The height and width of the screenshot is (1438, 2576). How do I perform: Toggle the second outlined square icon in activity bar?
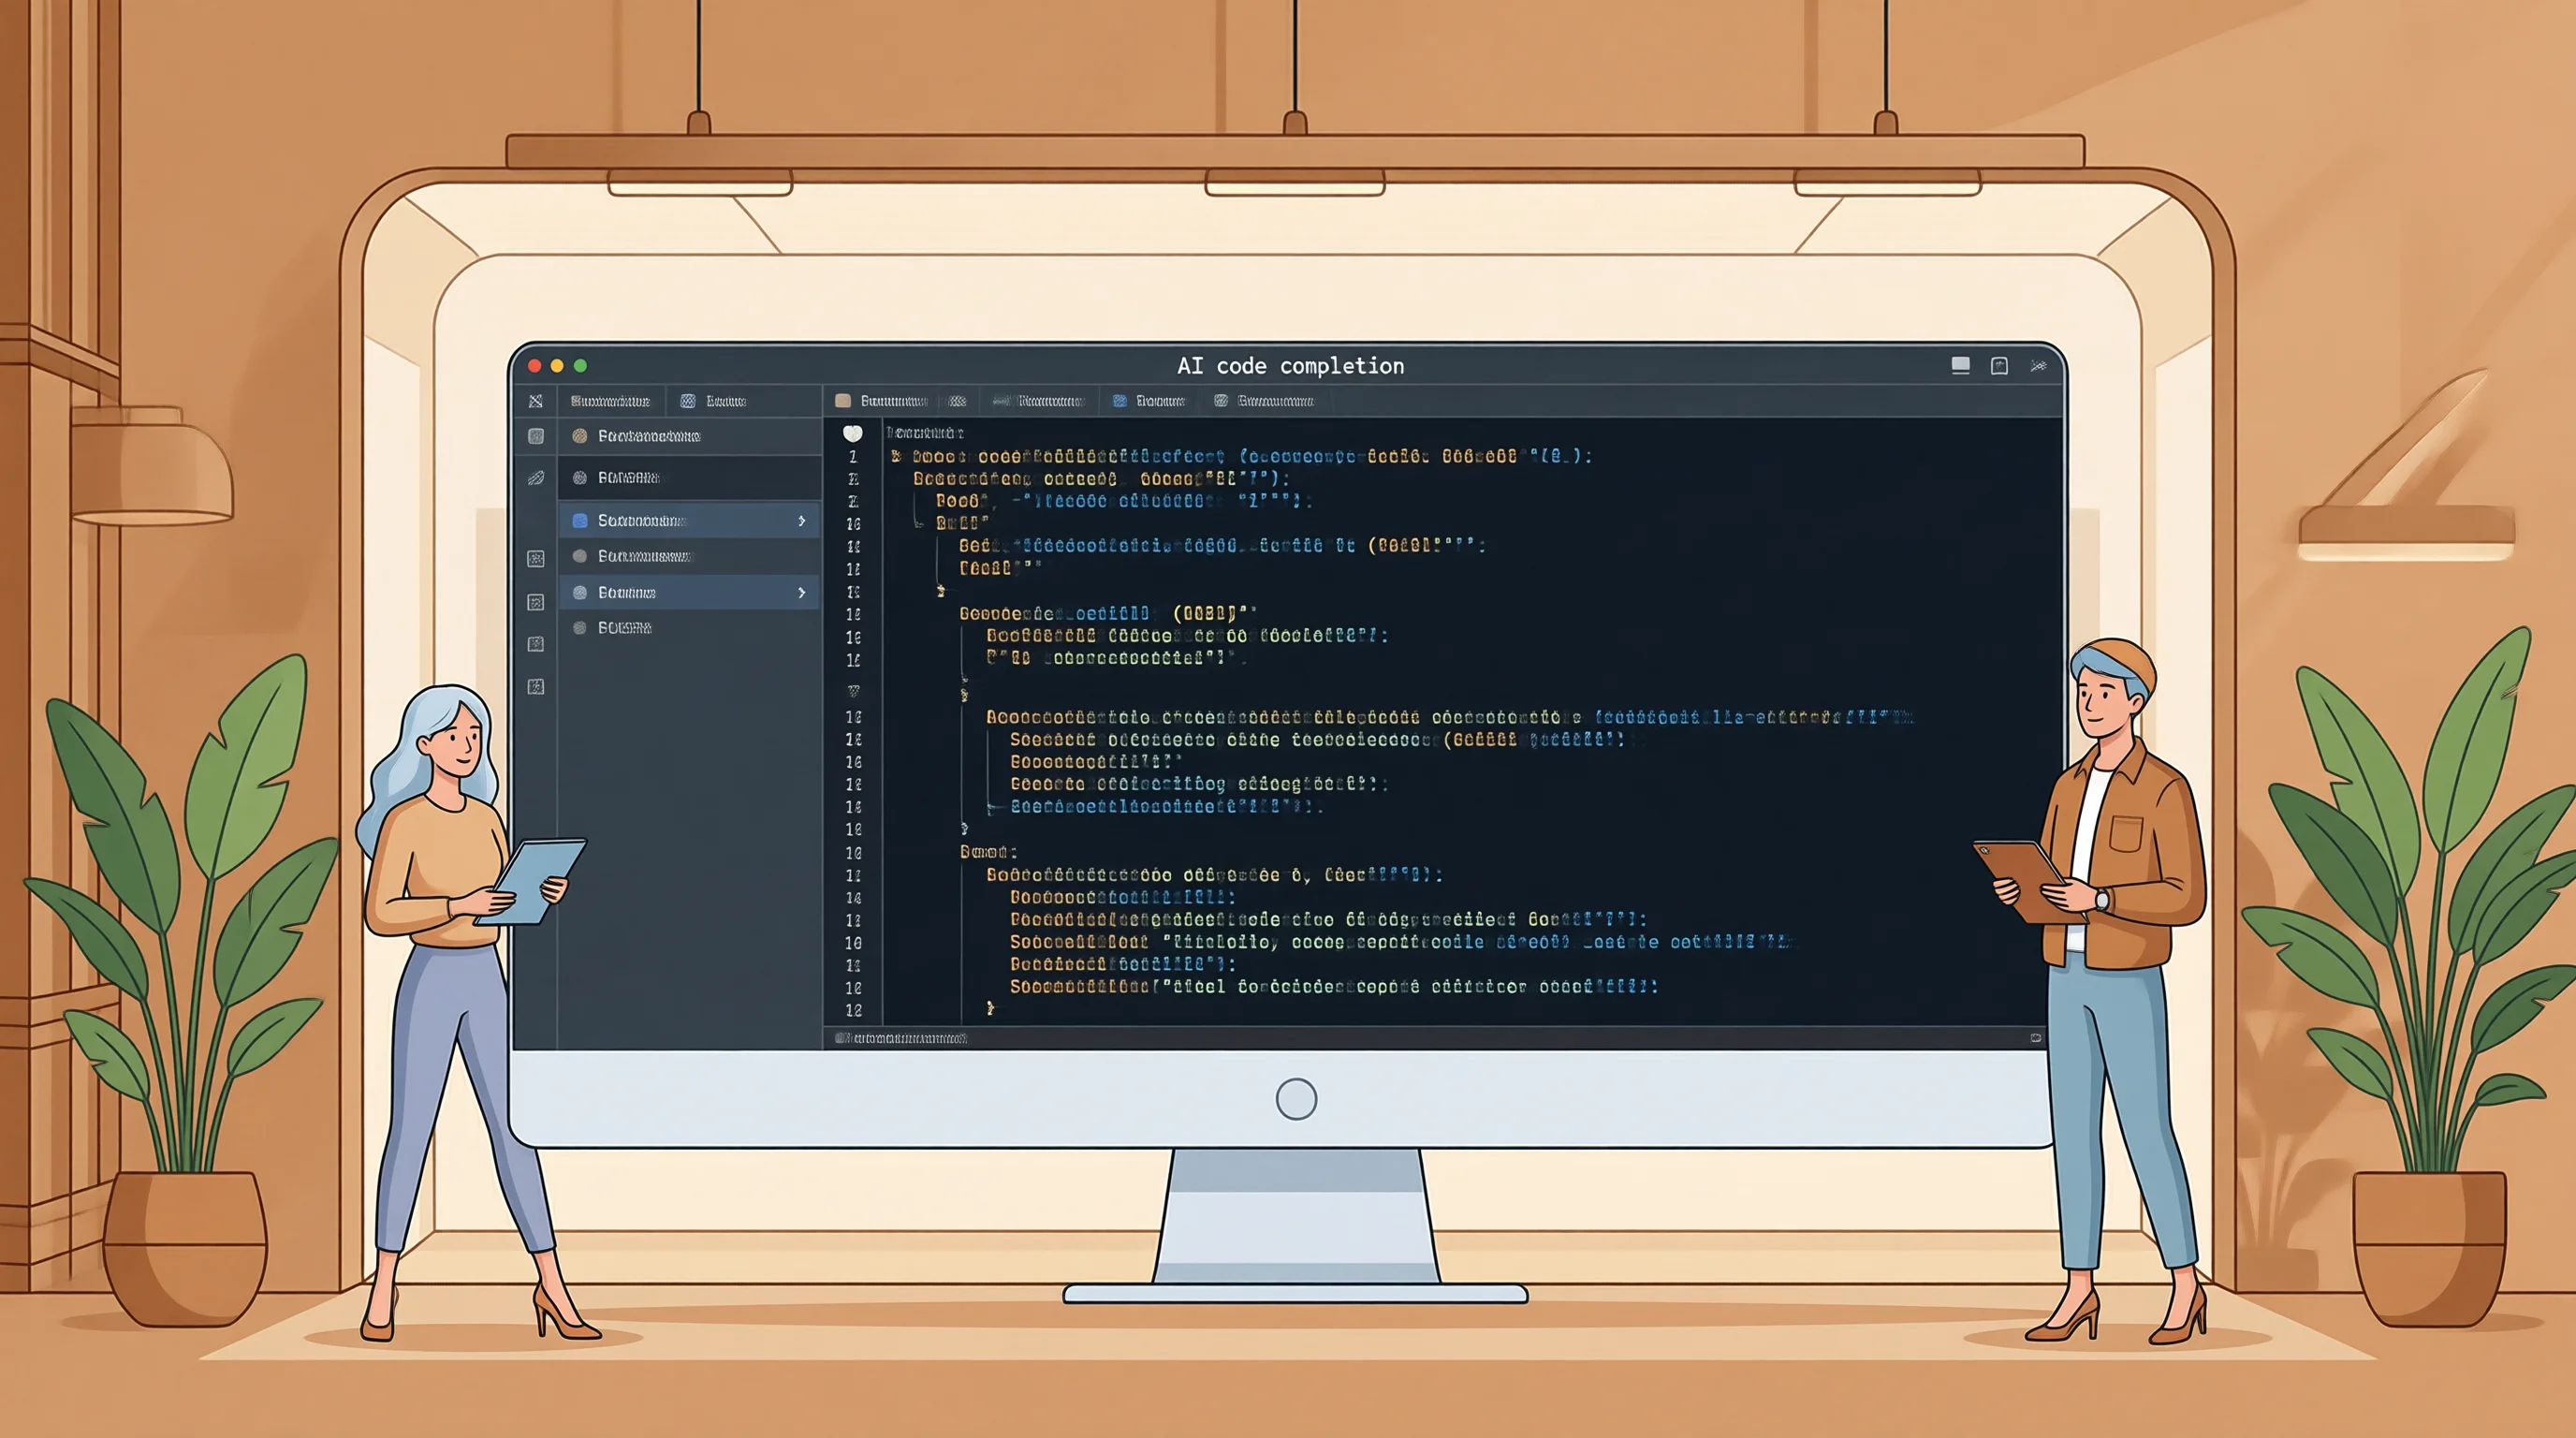tap(536, 603)
